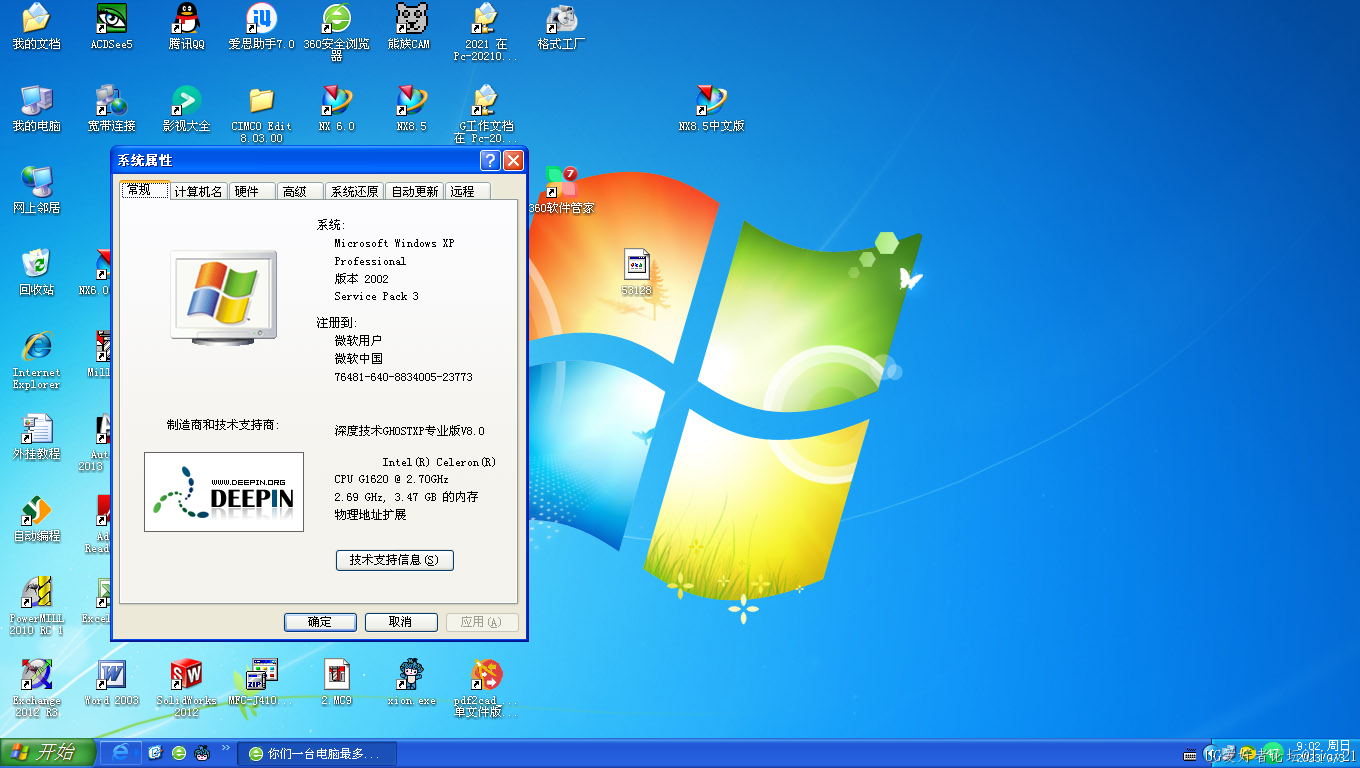
Task: Launch PowerMILL 2010 RC 1 shortcut
Action: [x=36, y=606]
